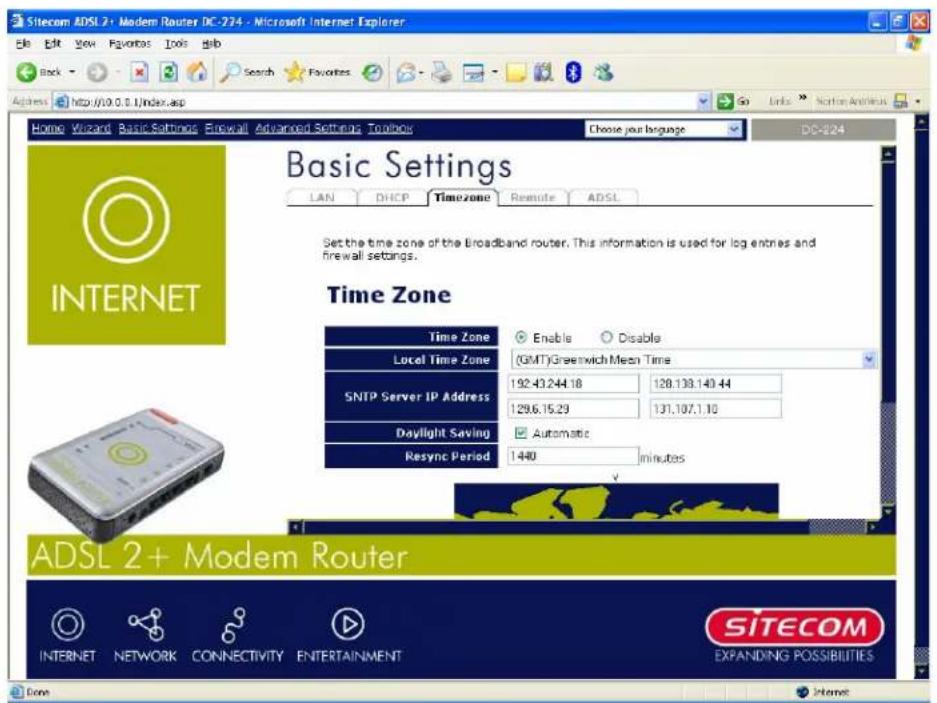Stop page loading with the red X icon
This screenshot has height=703, width=937.
point(139,72)
